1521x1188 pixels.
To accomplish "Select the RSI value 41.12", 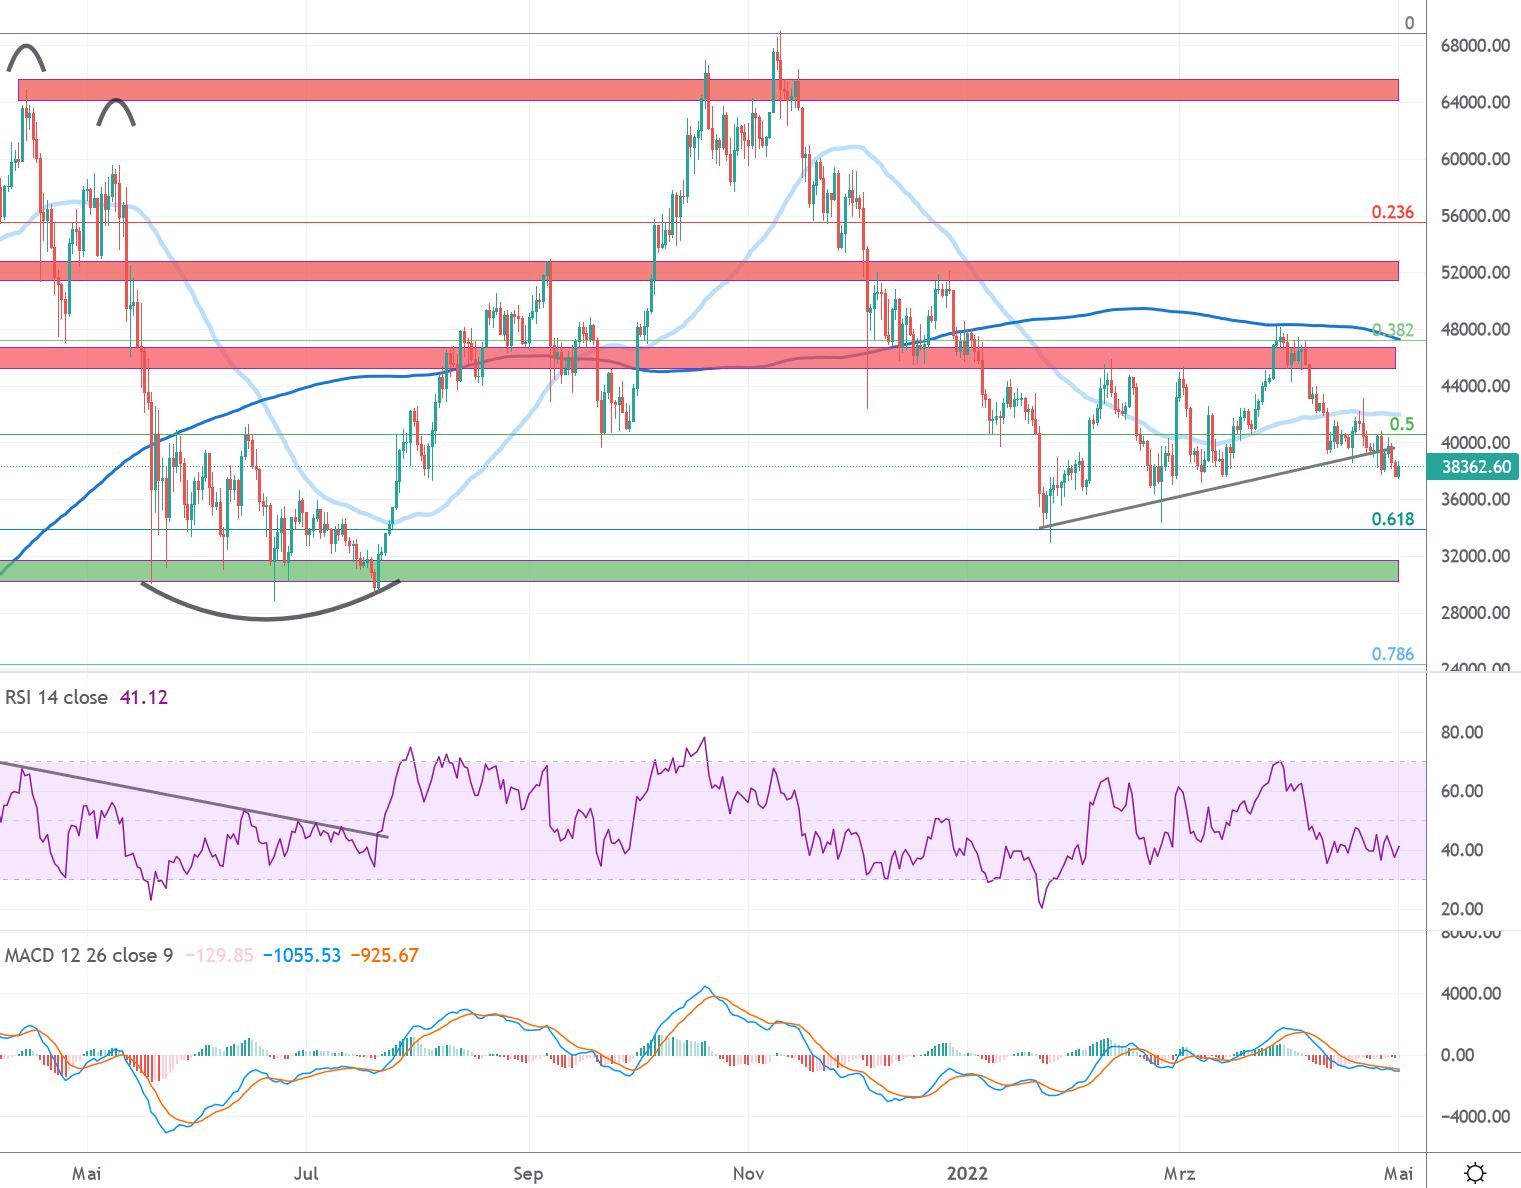I will click(x=144, y=697).
